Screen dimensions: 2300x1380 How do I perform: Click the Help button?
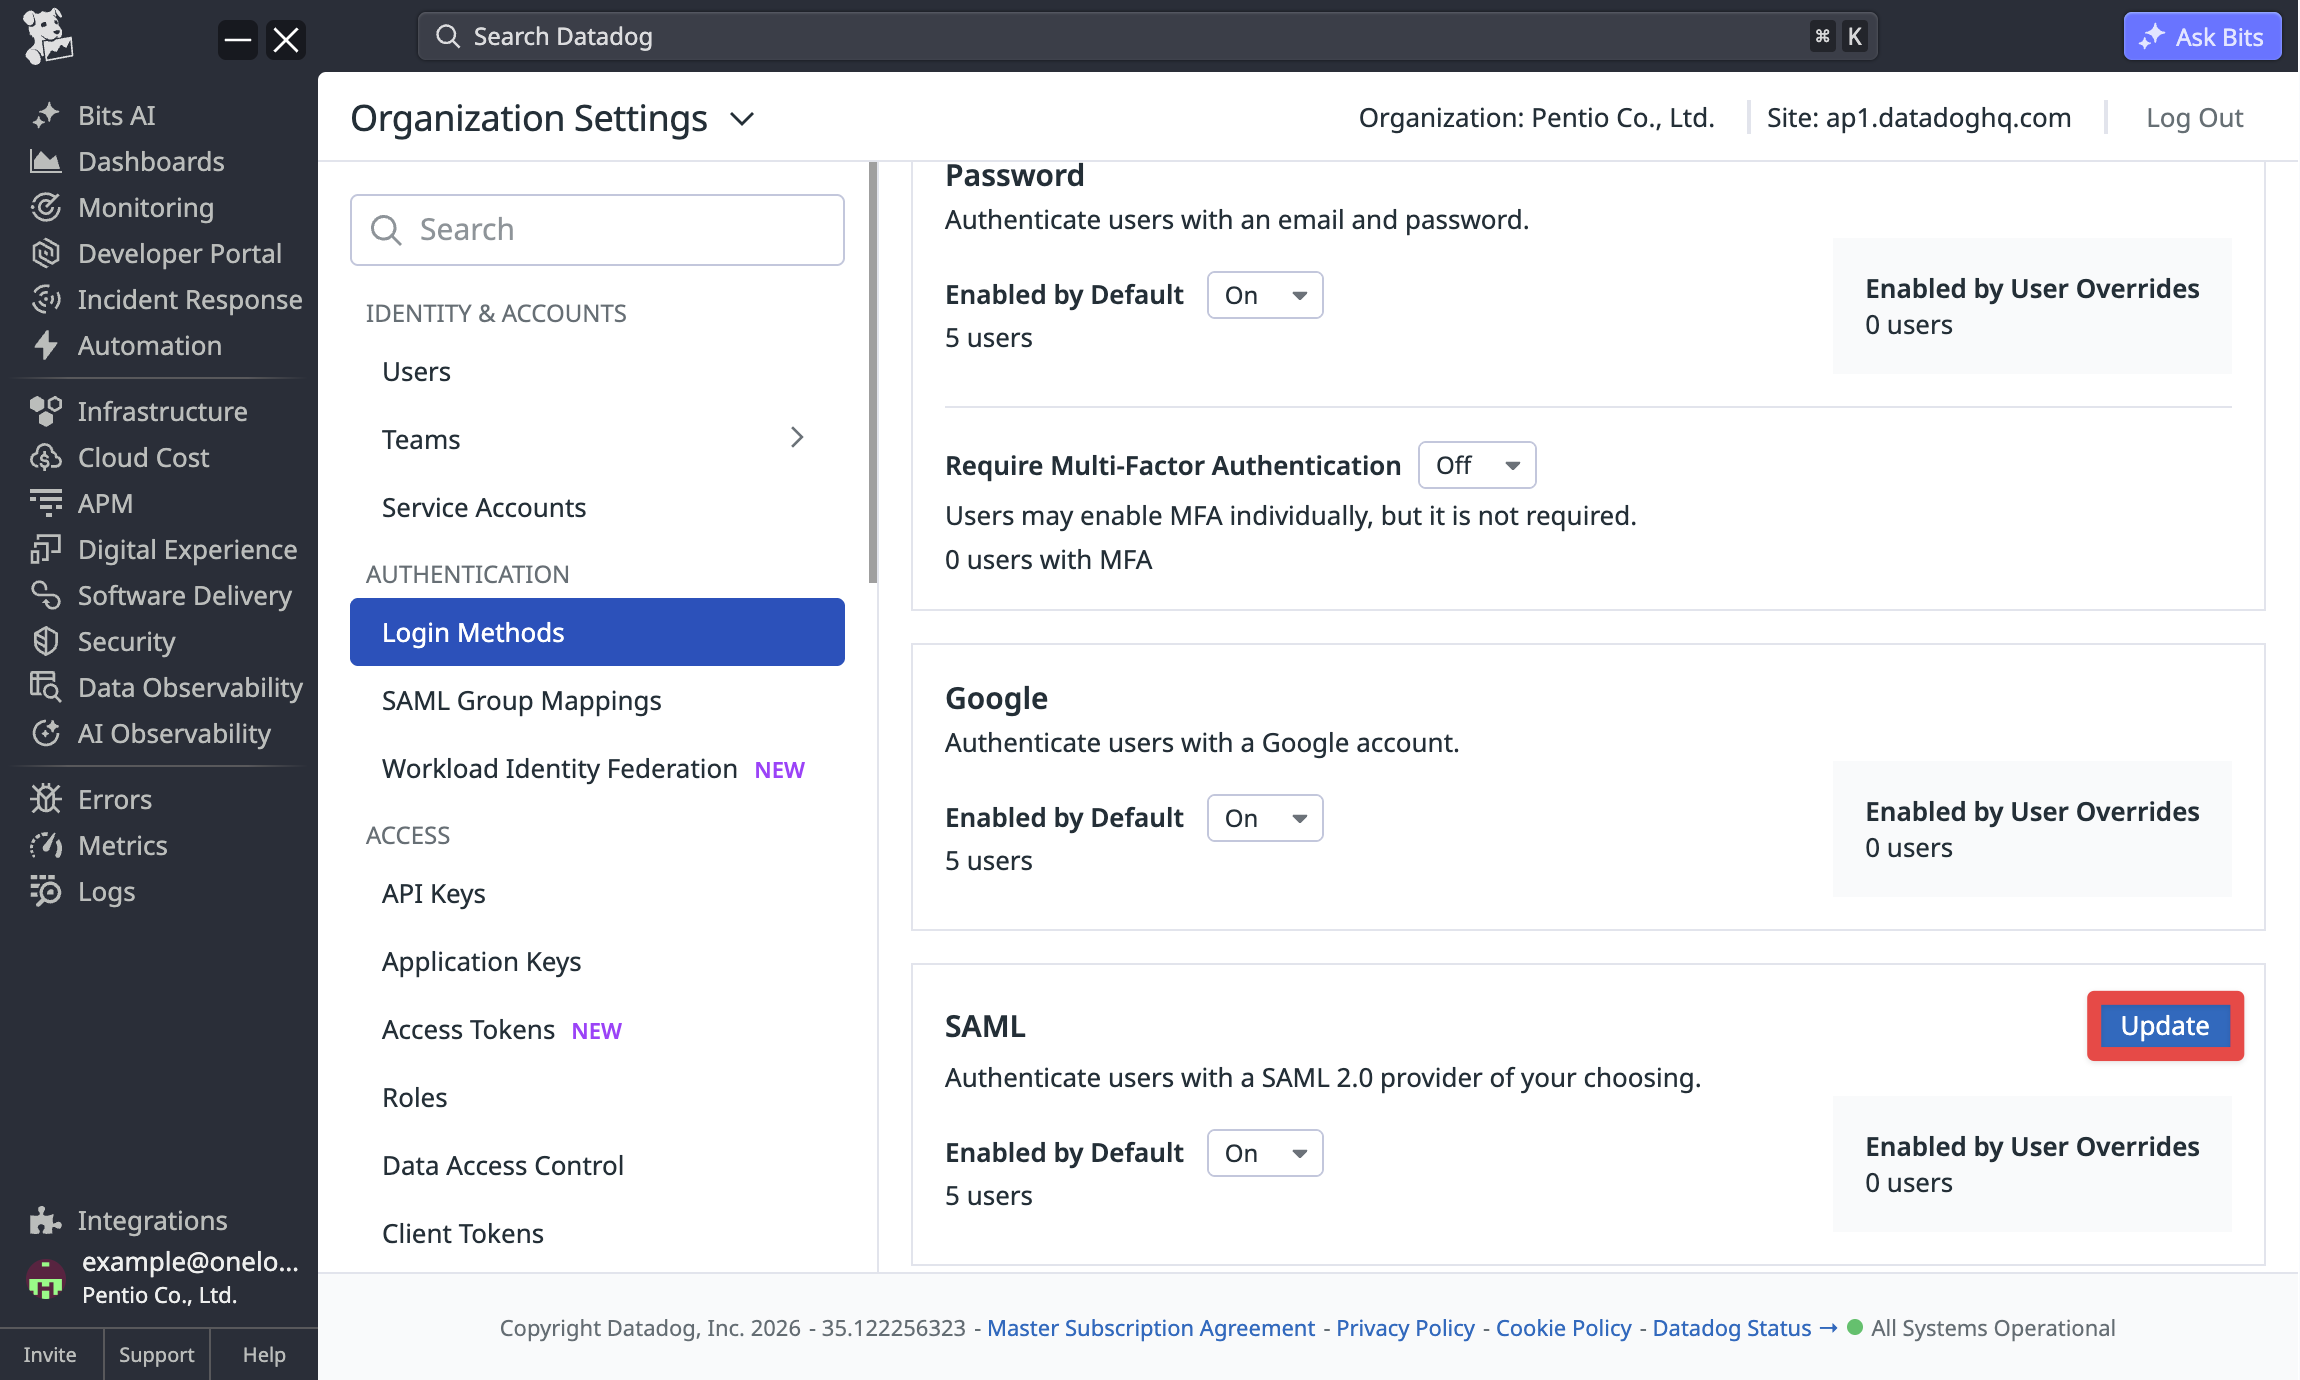click(x=264, y=1355)
